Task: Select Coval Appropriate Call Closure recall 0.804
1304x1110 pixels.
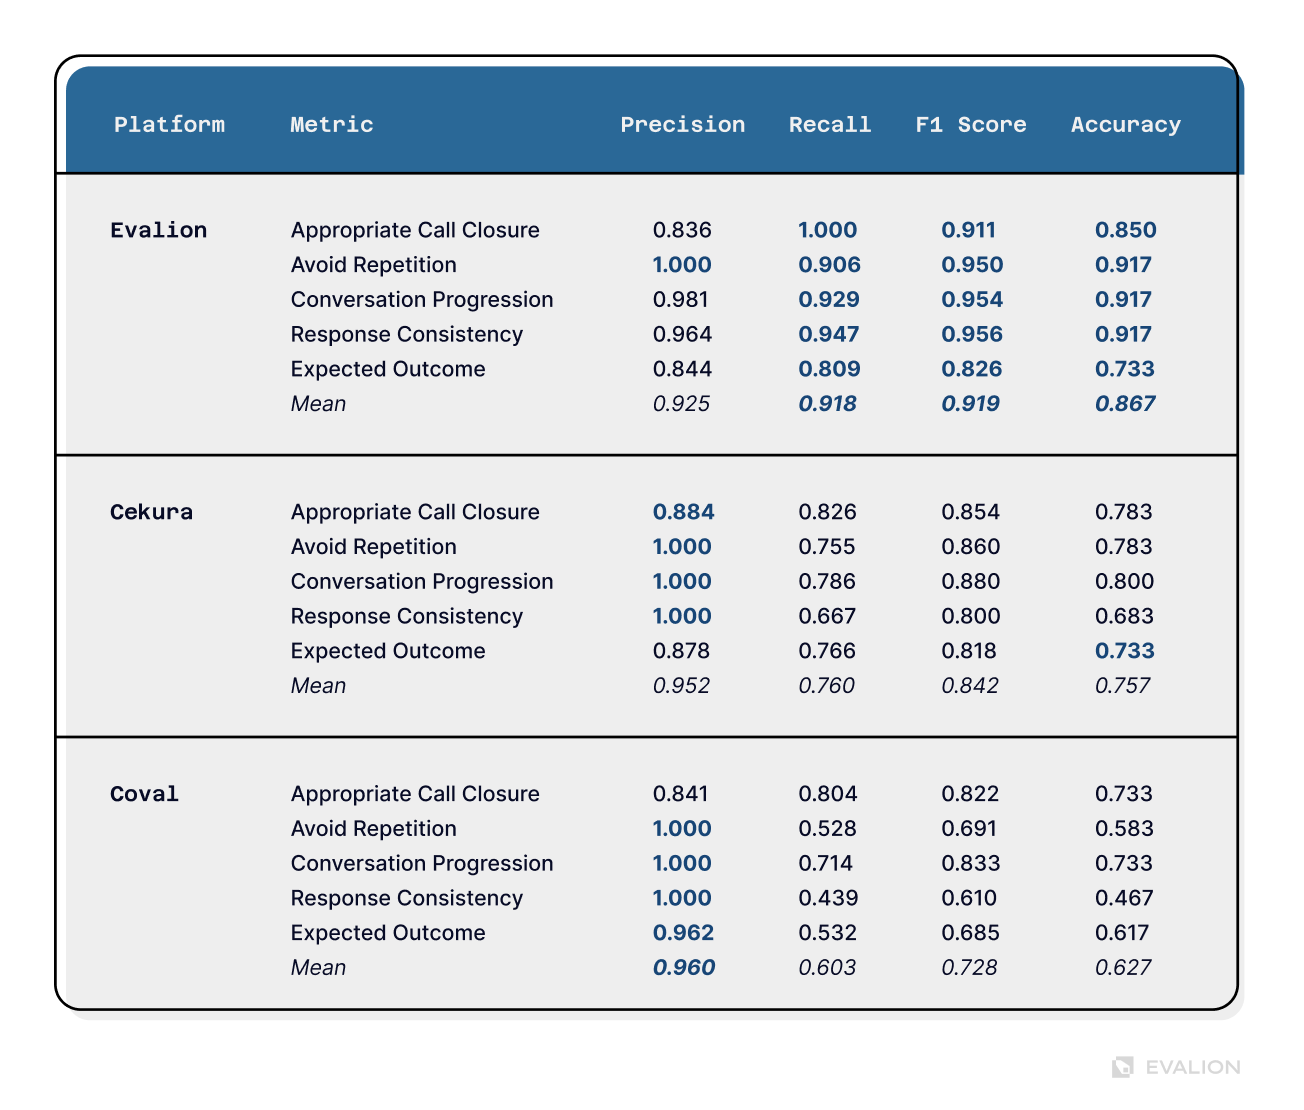Action: pos(827,794)
